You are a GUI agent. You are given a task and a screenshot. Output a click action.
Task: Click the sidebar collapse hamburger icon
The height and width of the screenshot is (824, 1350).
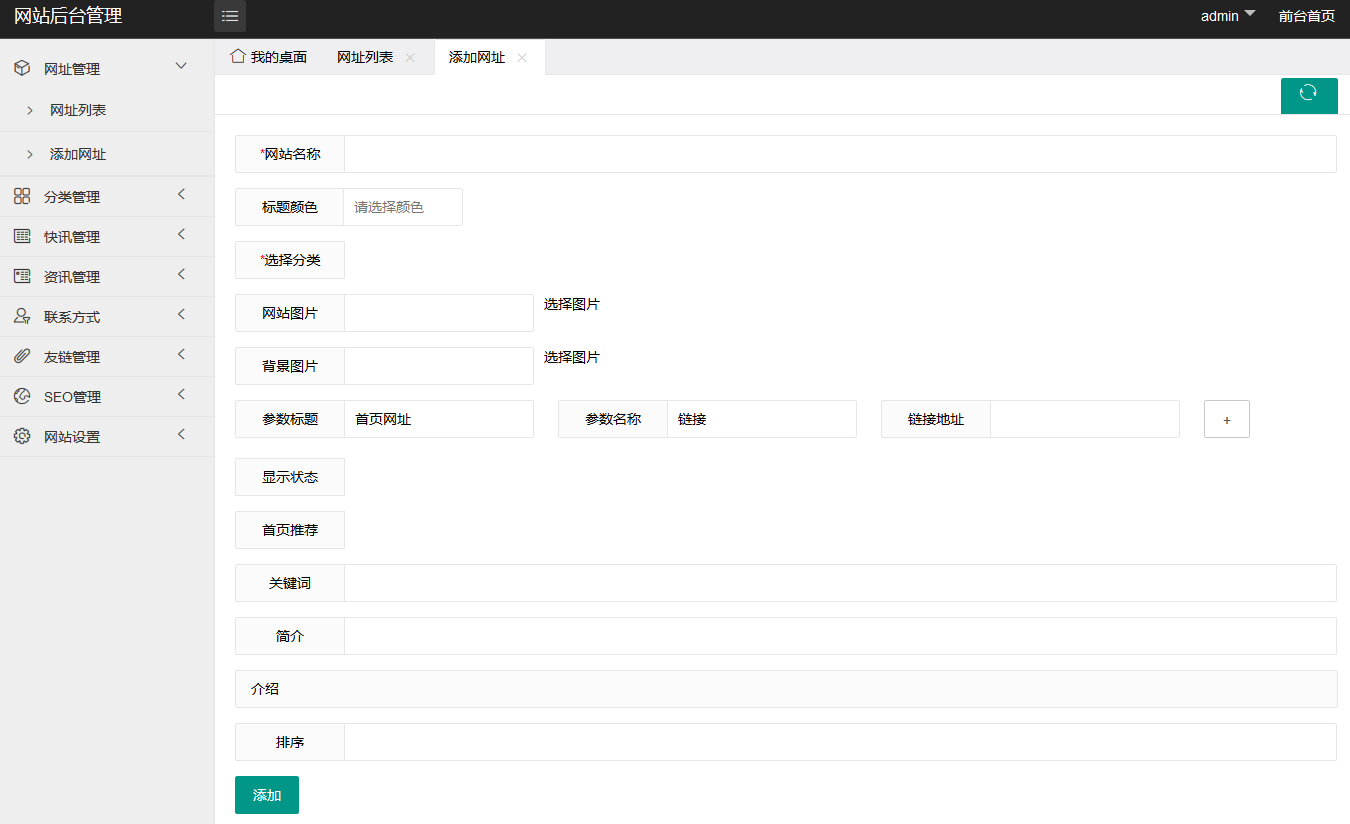tap(230, 16)
